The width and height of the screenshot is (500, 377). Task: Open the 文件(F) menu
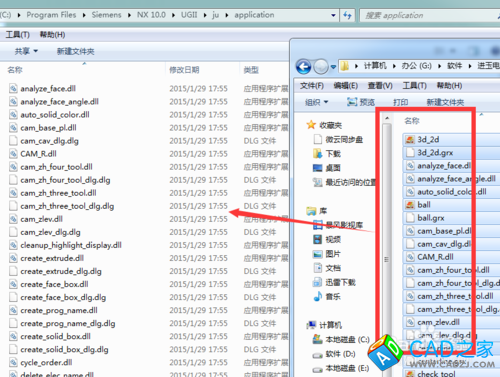[312, 86]
